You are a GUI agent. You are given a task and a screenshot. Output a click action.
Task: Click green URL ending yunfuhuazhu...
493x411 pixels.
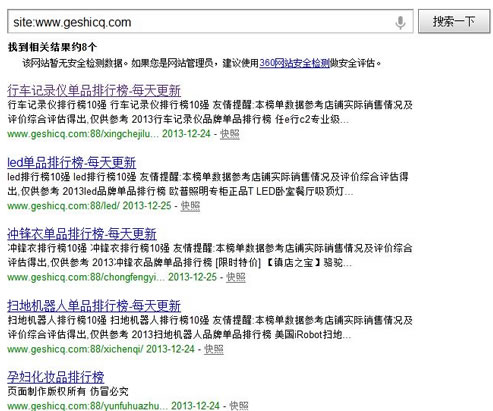click(88, 406)
